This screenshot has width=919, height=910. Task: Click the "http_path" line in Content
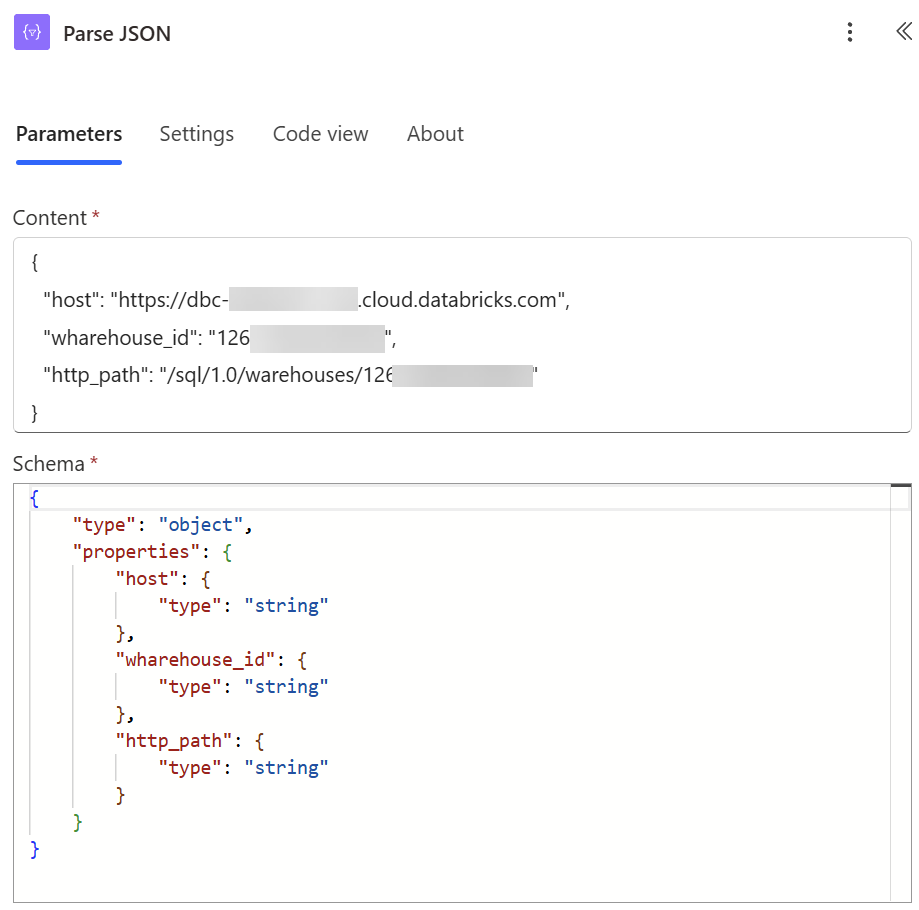[x=290, y=375]
